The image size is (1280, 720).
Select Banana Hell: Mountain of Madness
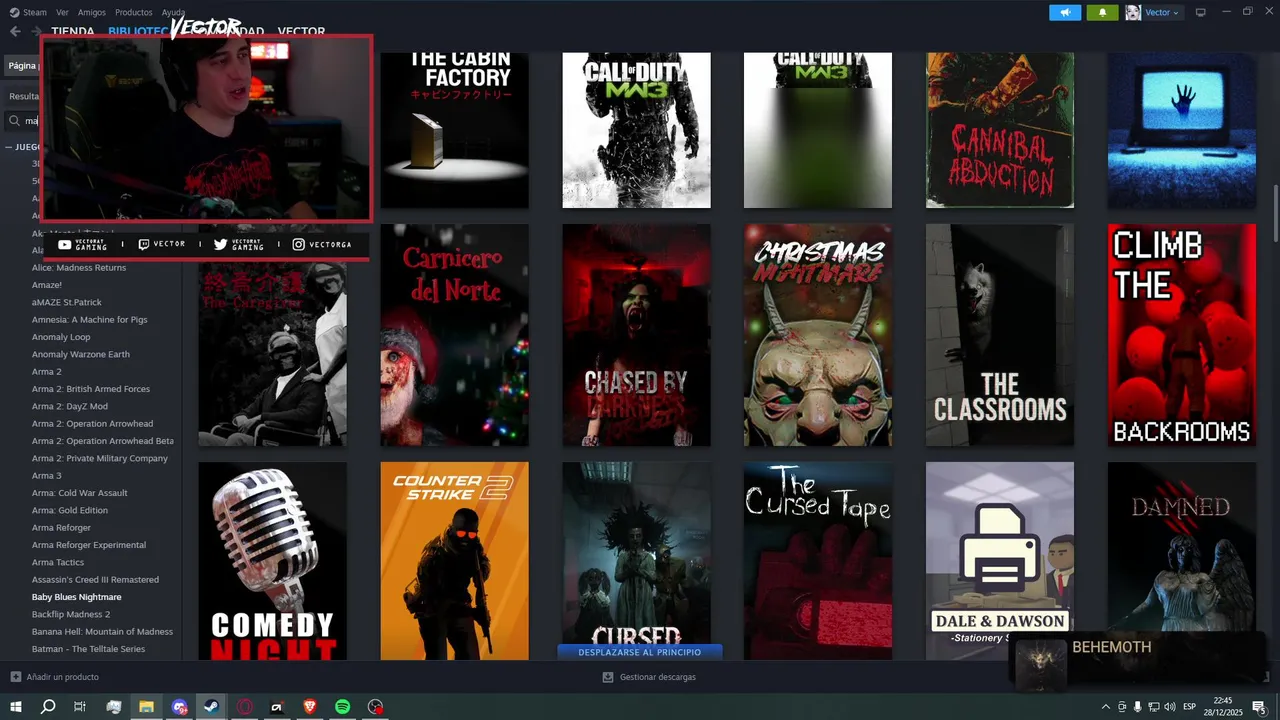102,632
